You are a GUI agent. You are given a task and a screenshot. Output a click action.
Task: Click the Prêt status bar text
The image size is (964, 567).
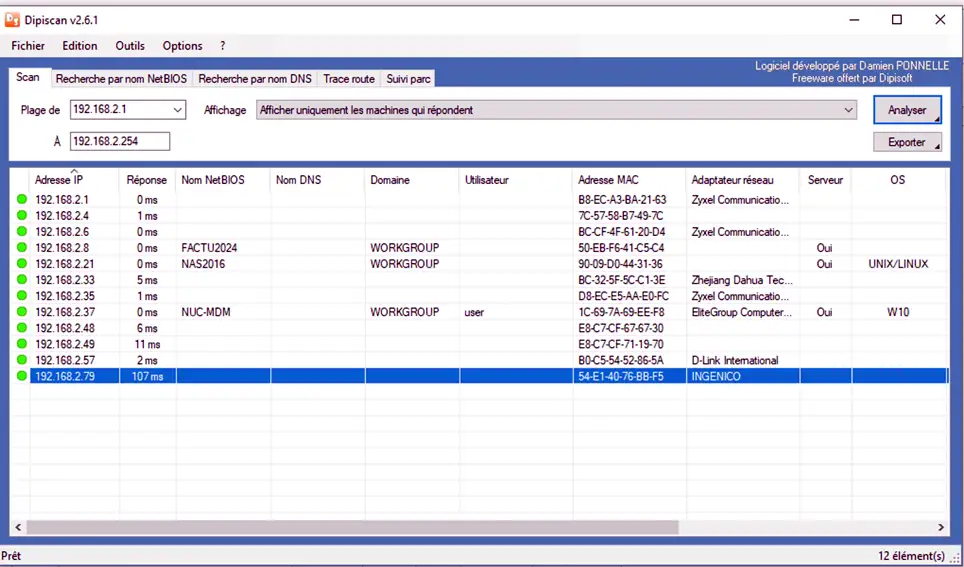11,556
